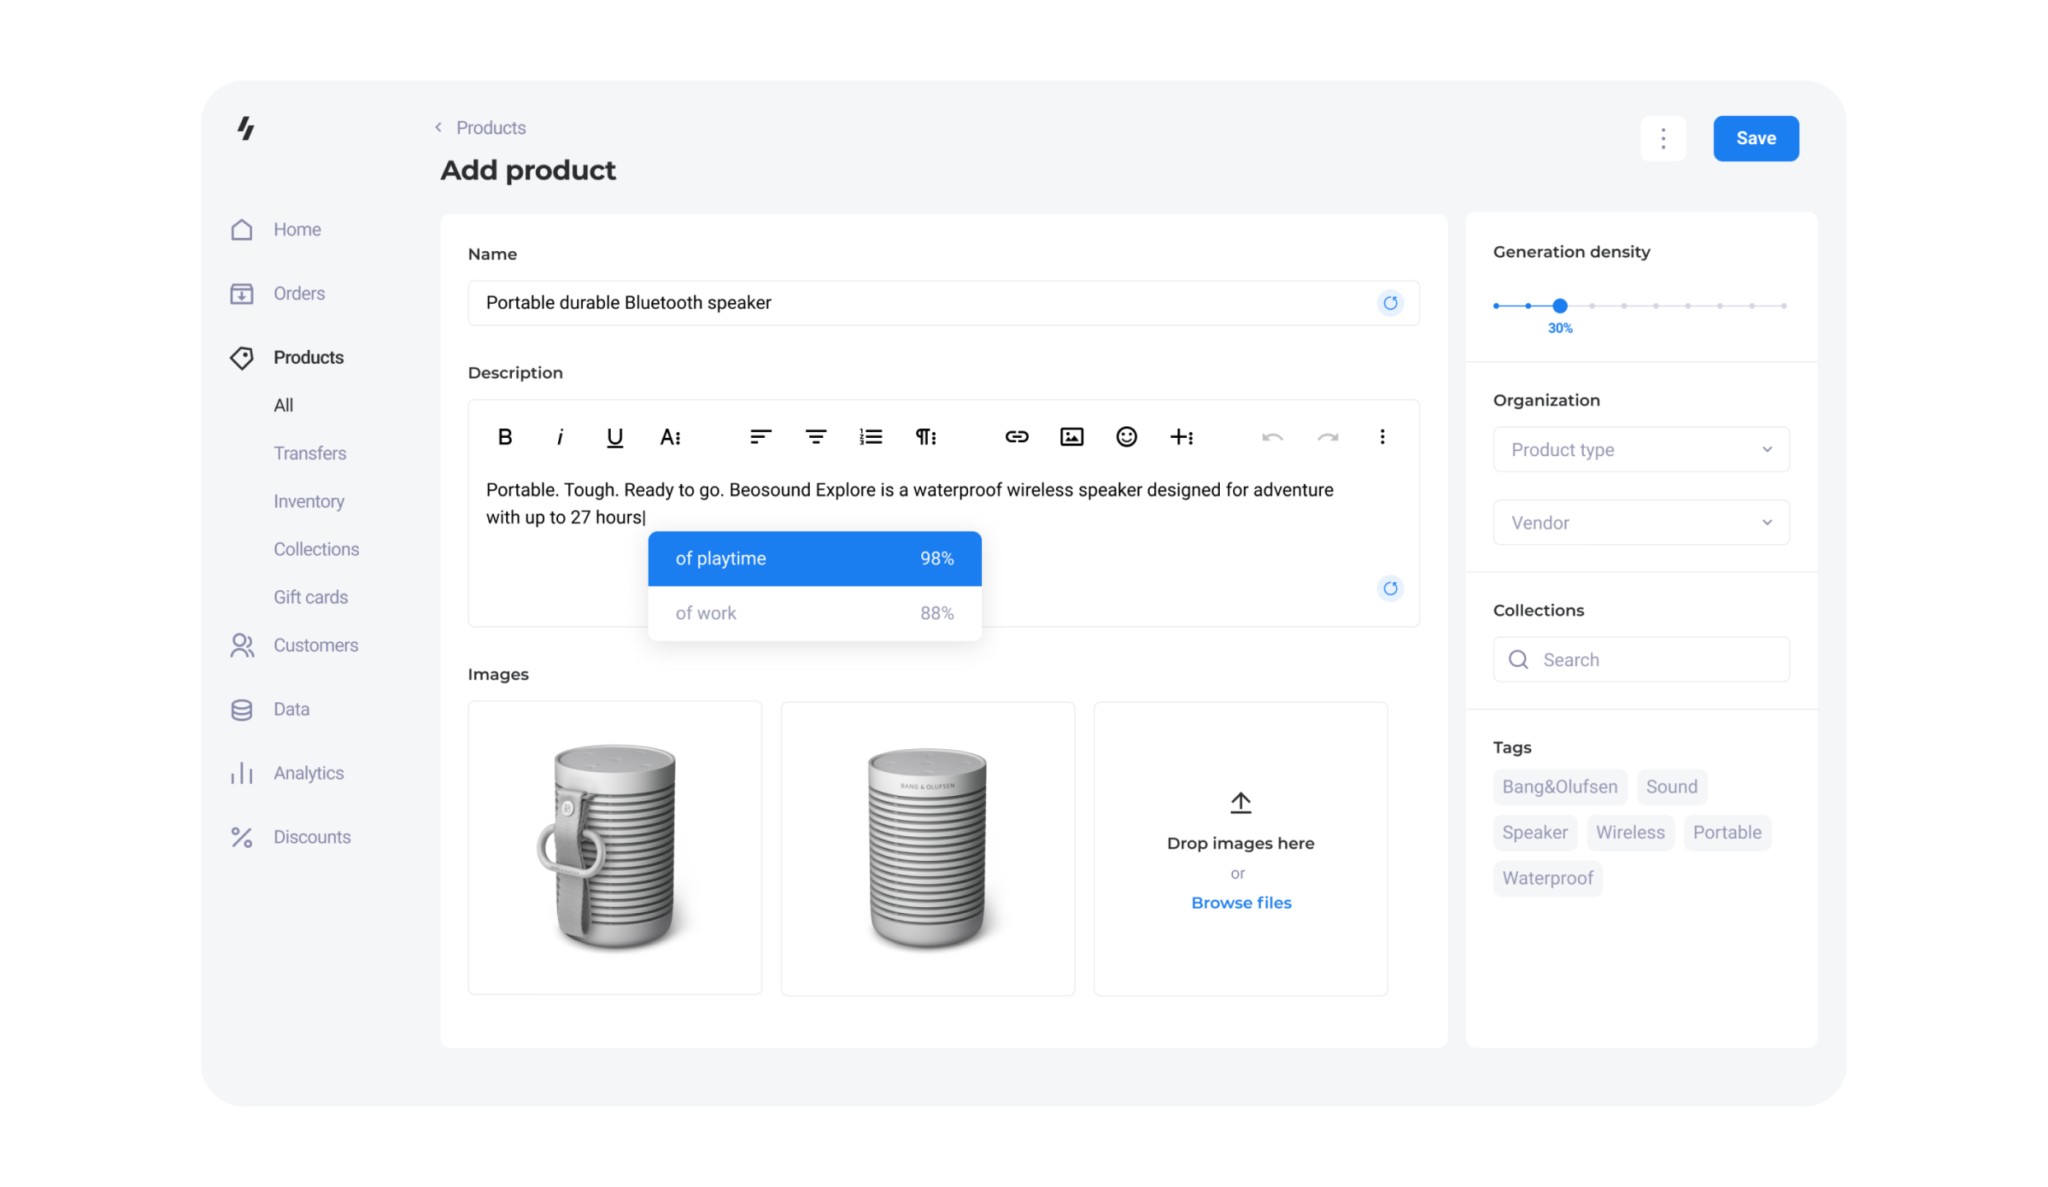Align text left
Viewport: 2048px width, 1187px height.
coord(760,437)
